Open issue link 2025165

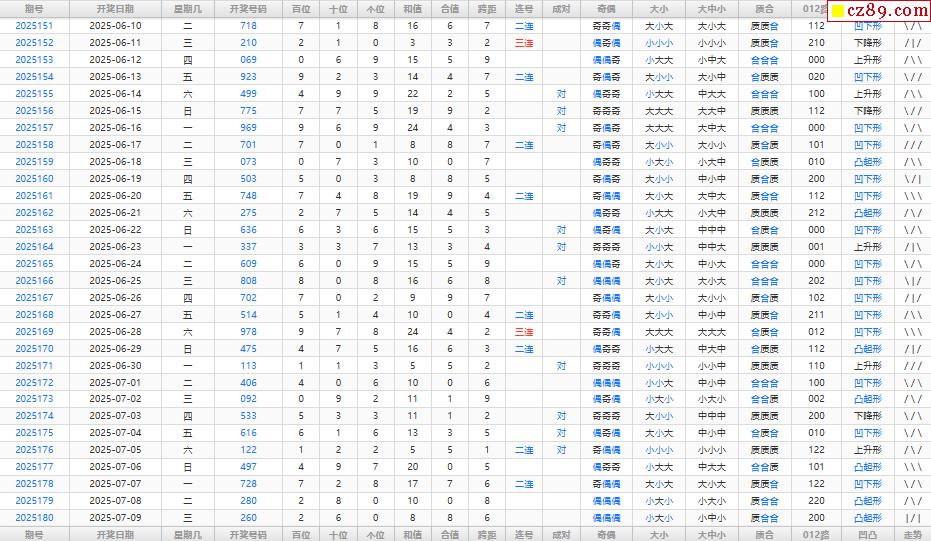(x=34, y=264)
